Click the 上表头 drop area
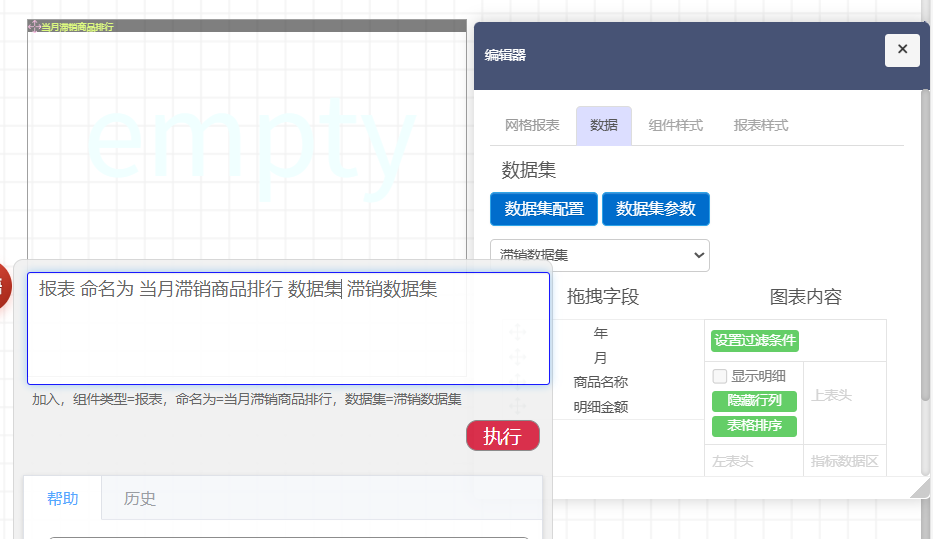The height and width of the screenshot is (539, 933). (x=844, y=403)
